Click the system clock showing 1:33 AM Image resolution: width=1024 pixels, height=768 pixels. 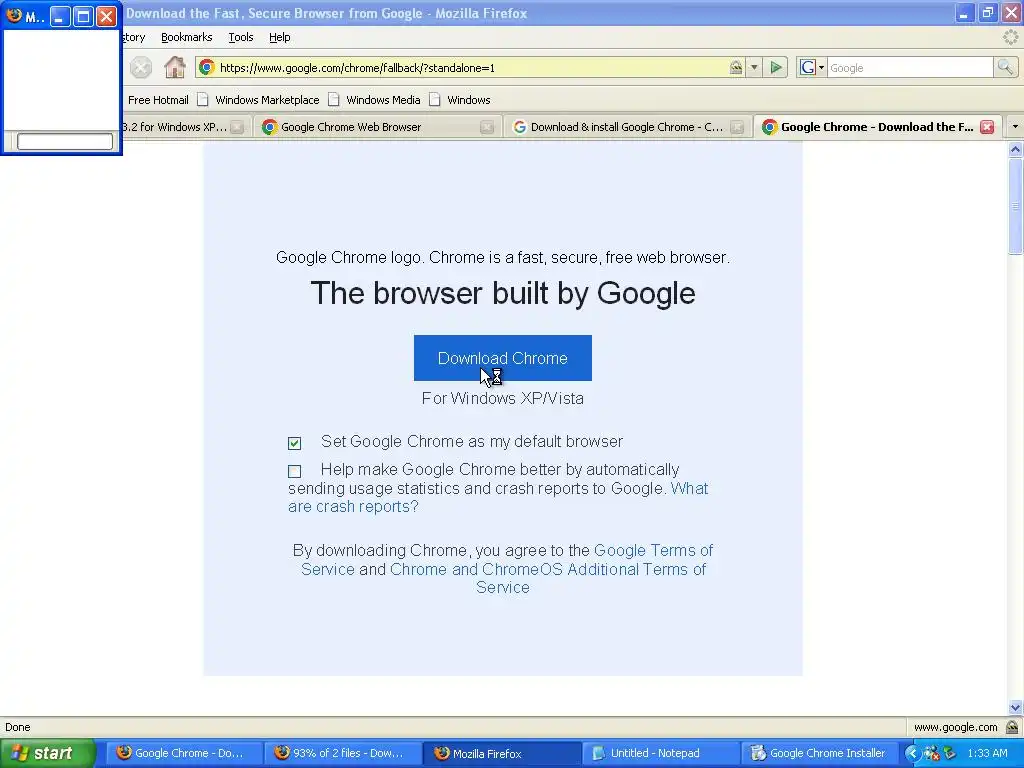tap(987, 753)
